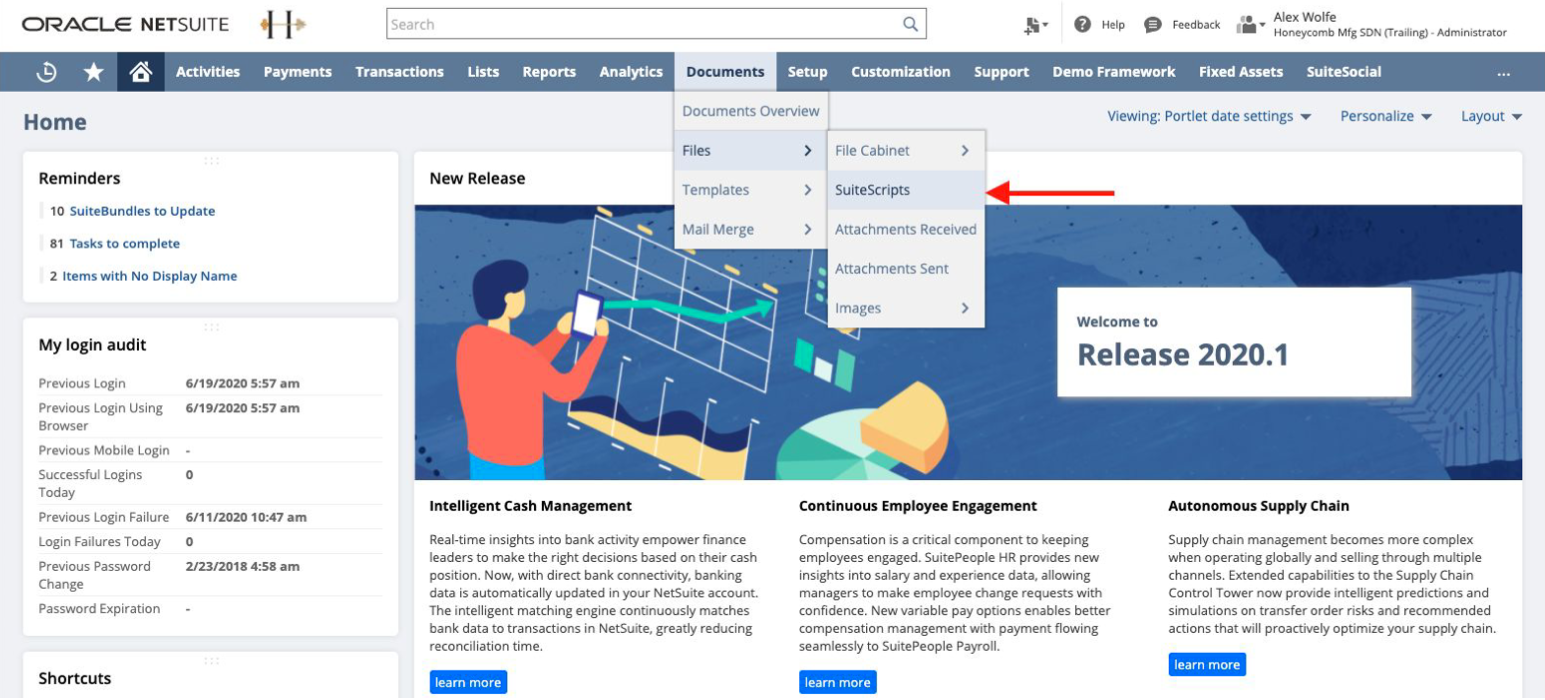The width and height of the screenshot is (1545, 700).
Task: Click the Help link text
Action: [1113, 25]
